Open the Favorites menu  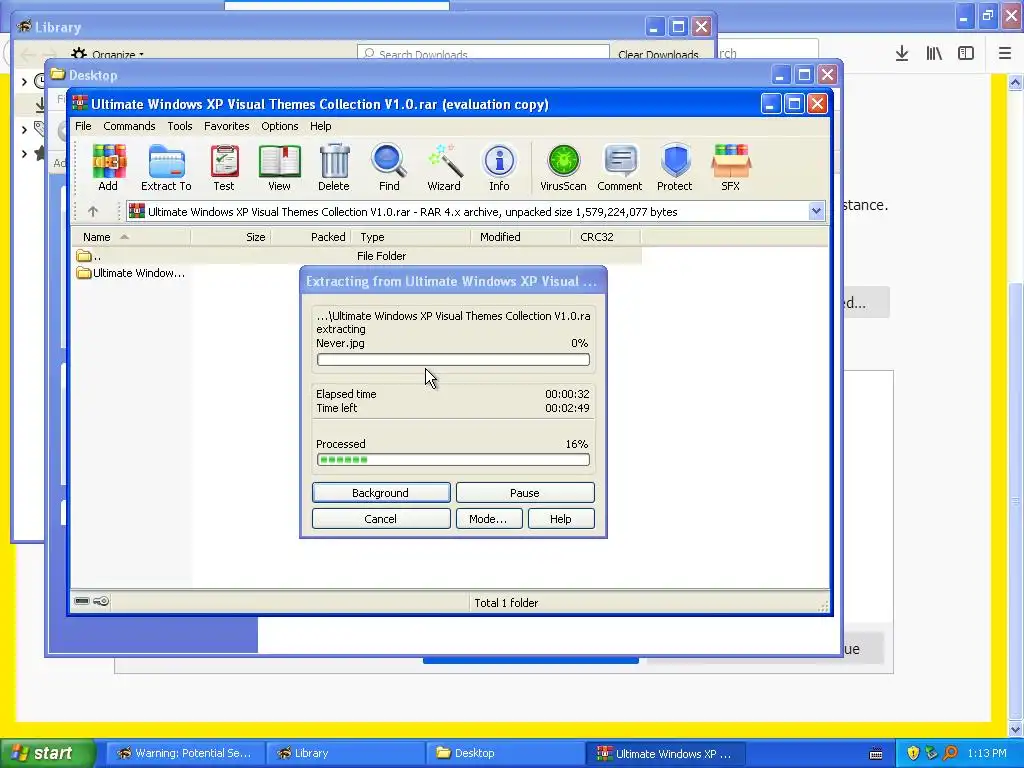227,126
